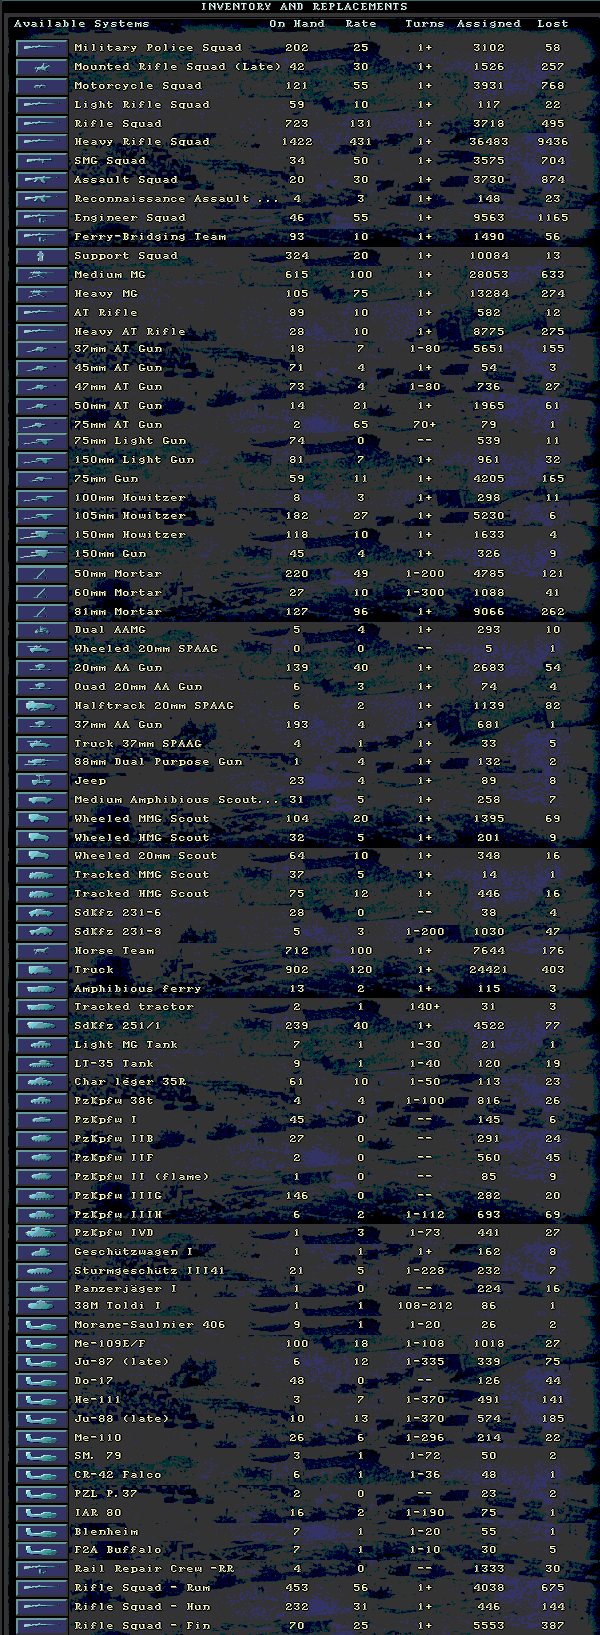Select the CR-42 Falco row label
The height and width of the screenshot is (1635, 600).
point(118,1475)
